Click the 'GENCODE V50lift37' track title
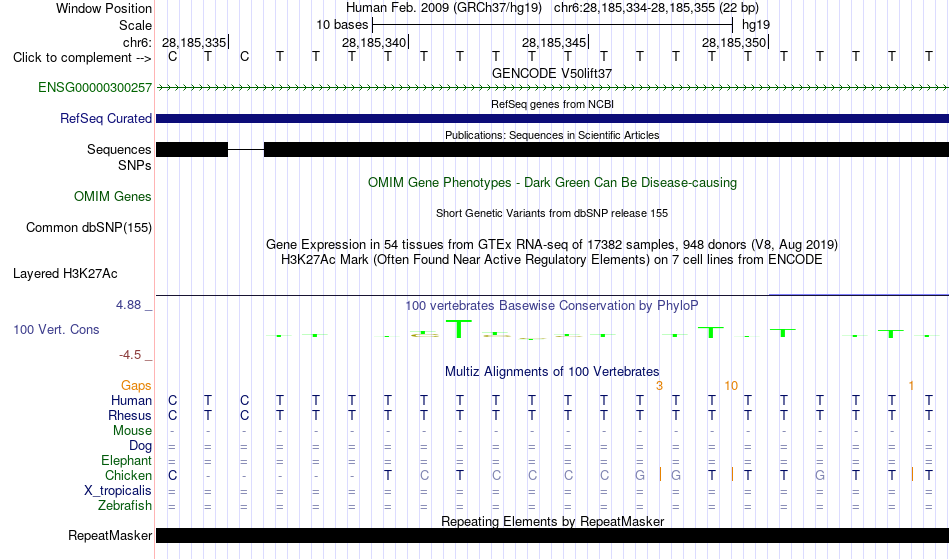Screen dimensions: 950x559 click(552, 73)
